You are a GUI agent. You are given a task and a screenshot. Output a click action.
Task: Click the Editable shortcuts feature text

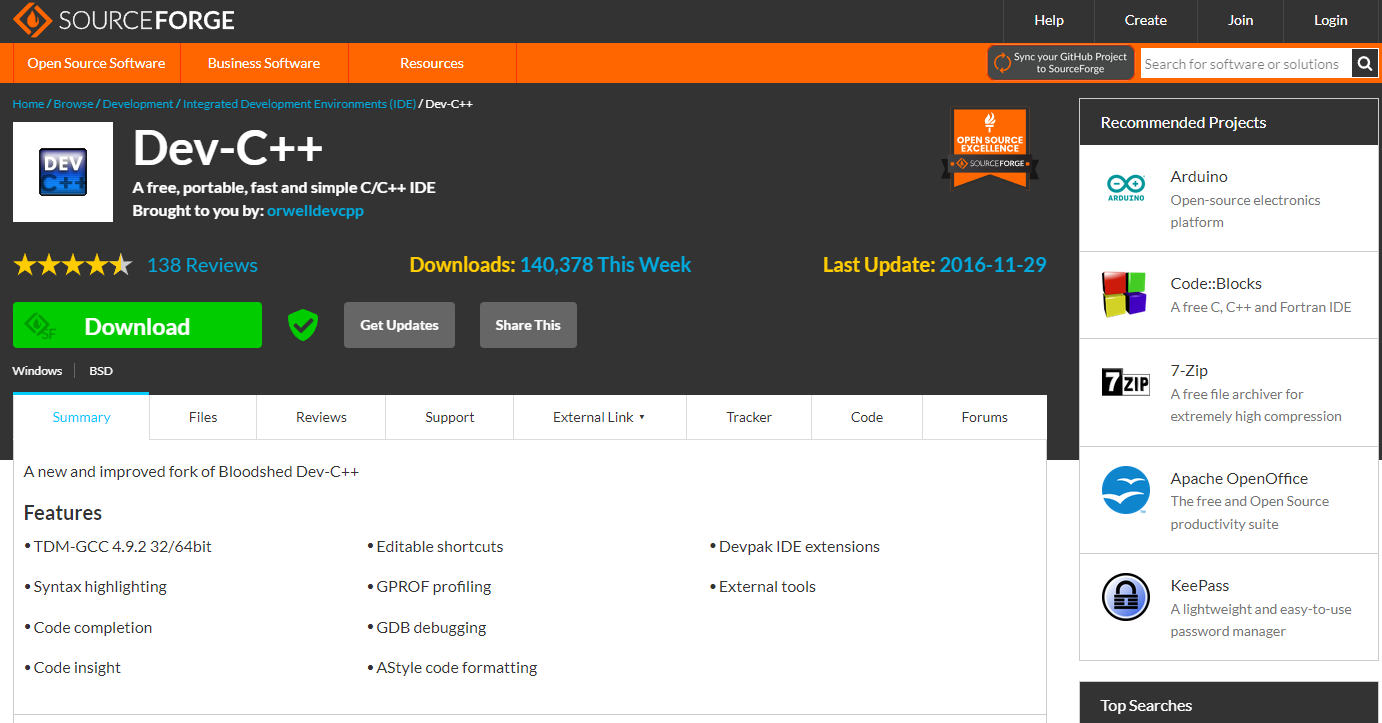(x=440, y=546)
